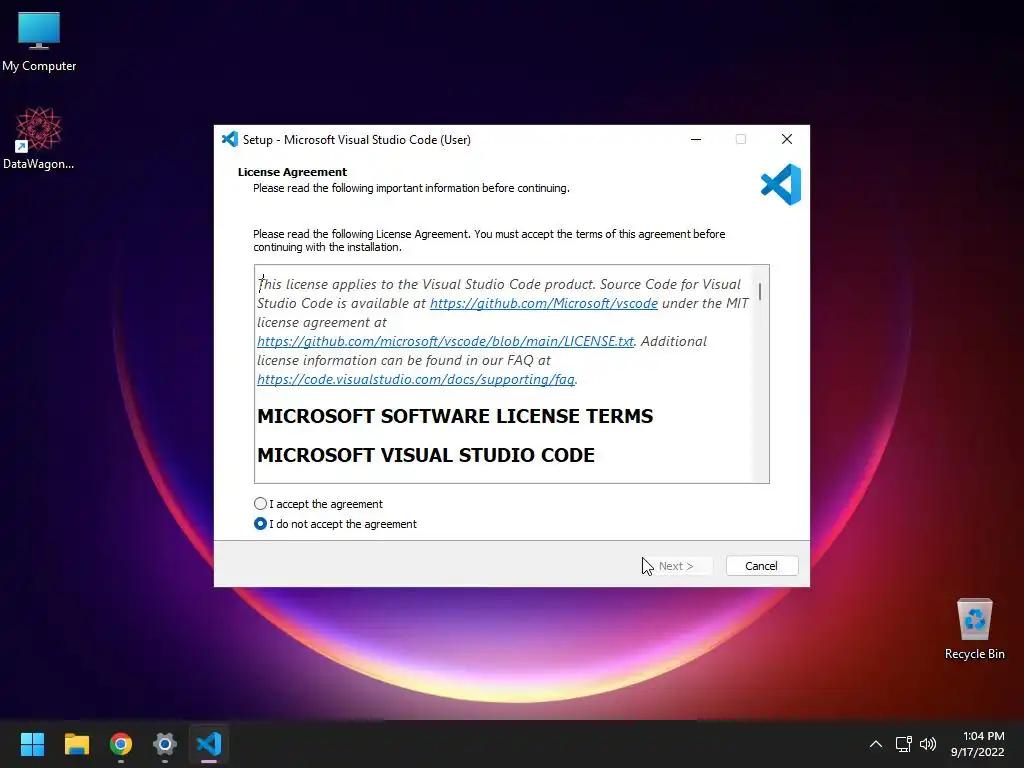Click the VS Code icon in the title bar
The image size is (1024, 768).
pos(230,139)
